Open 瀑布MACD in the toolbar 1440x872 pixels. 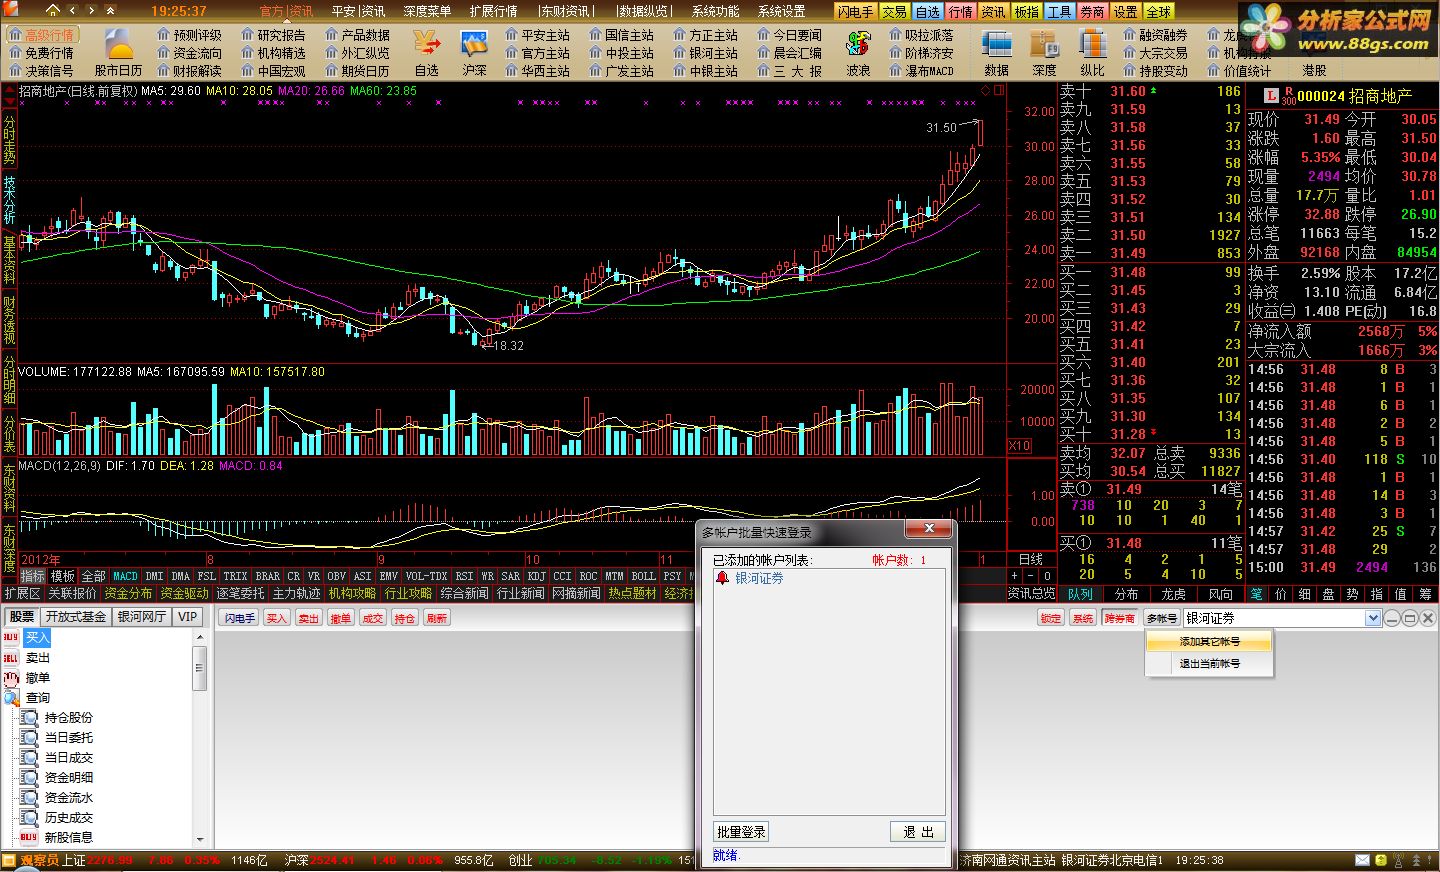pos(921,71)
